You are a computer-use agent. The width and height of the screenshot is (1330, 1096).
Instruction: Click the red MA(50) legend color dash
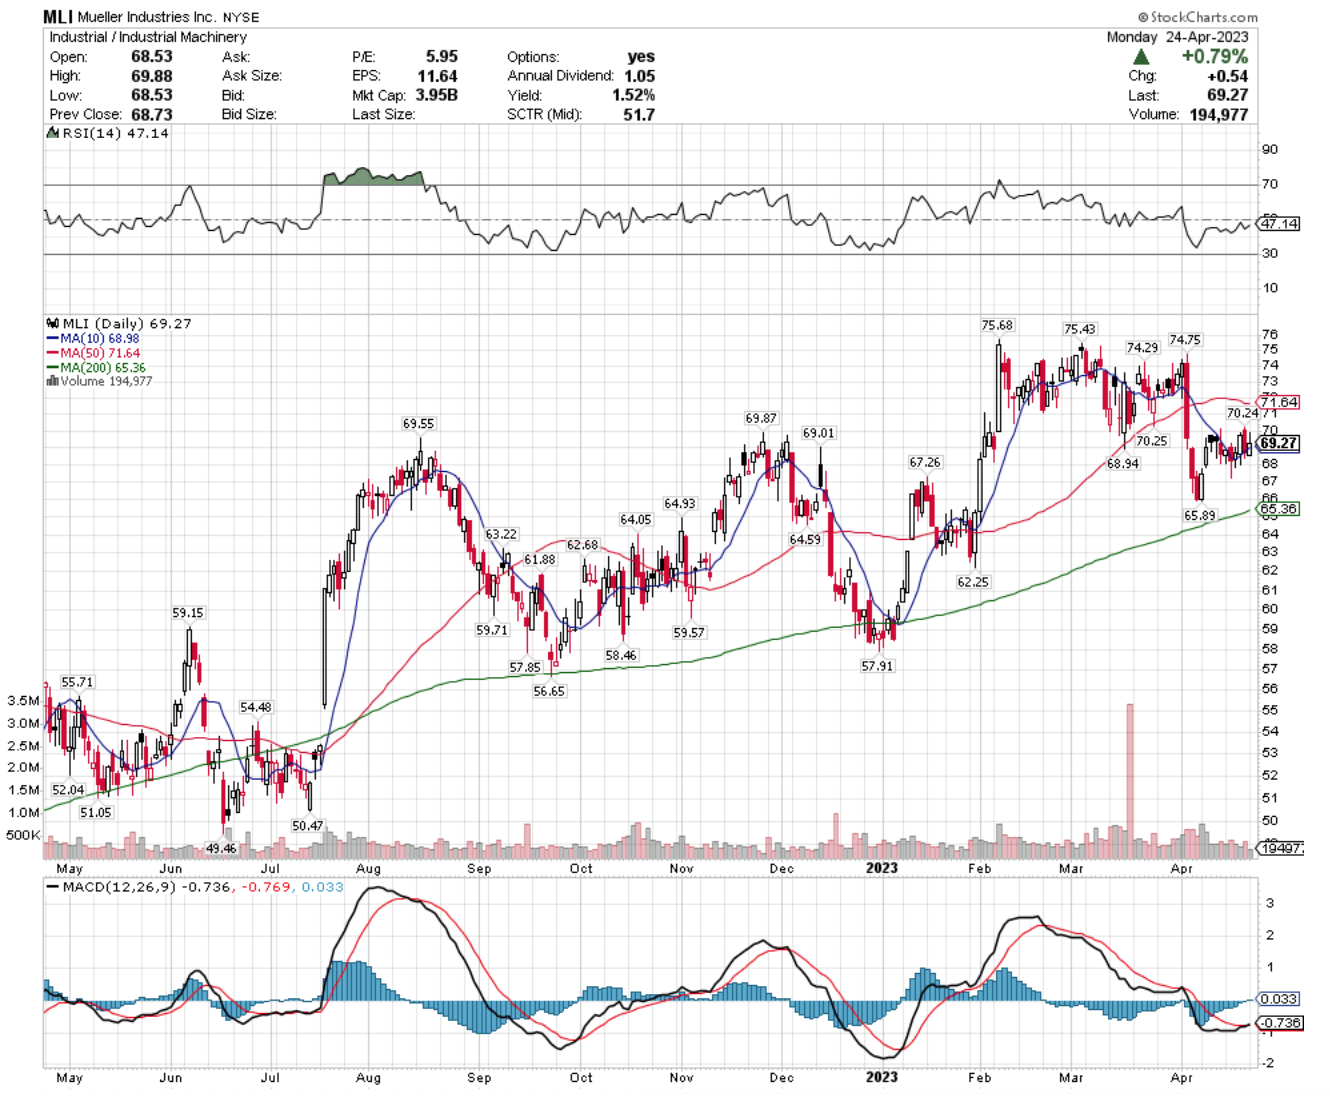(52, 353)
